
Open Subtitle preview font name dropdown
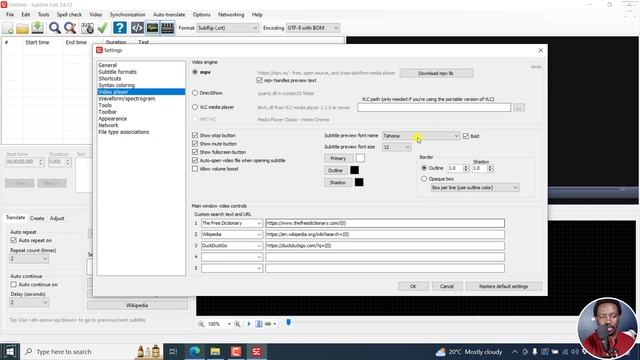pos(421,136)
